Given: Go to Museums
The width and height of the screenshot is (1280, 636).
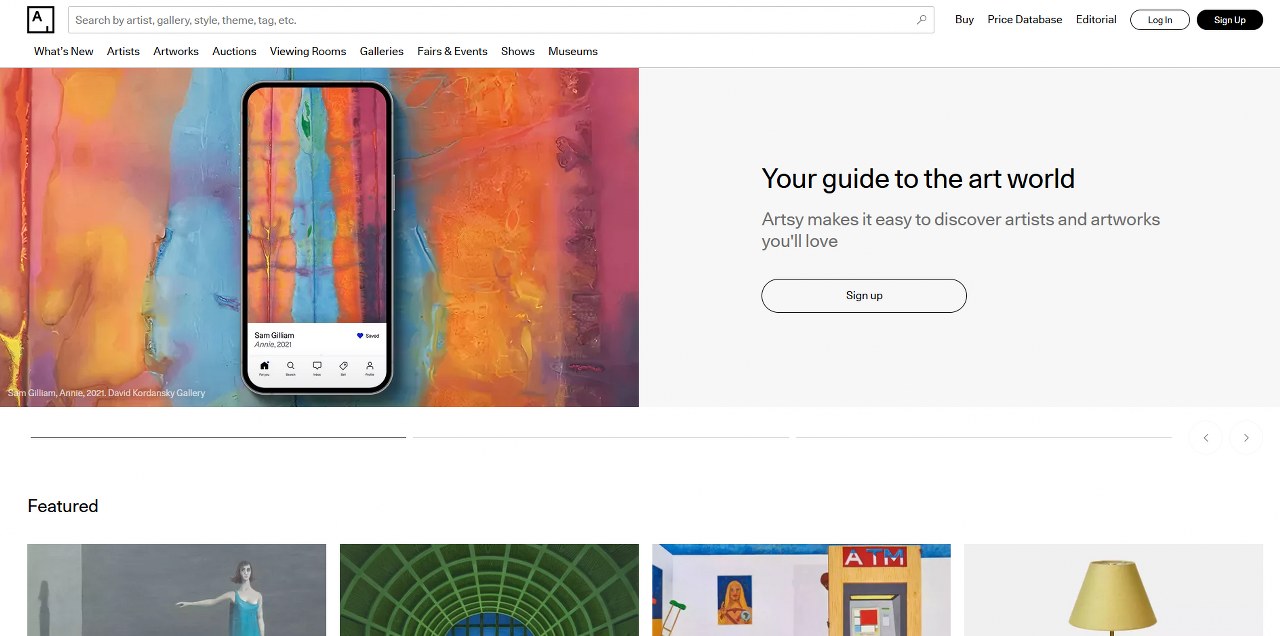Looking at the screenshot, I should (573, 51).
